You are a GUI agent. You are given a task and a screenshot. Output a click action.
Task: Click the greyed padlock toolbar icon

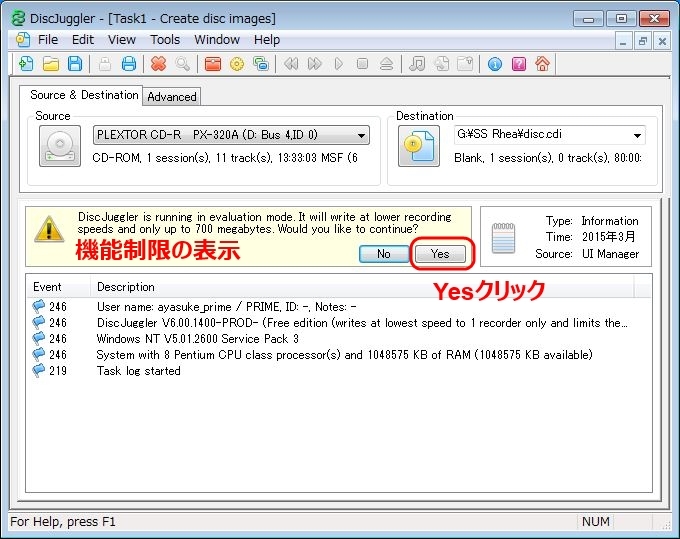point(105,64)
